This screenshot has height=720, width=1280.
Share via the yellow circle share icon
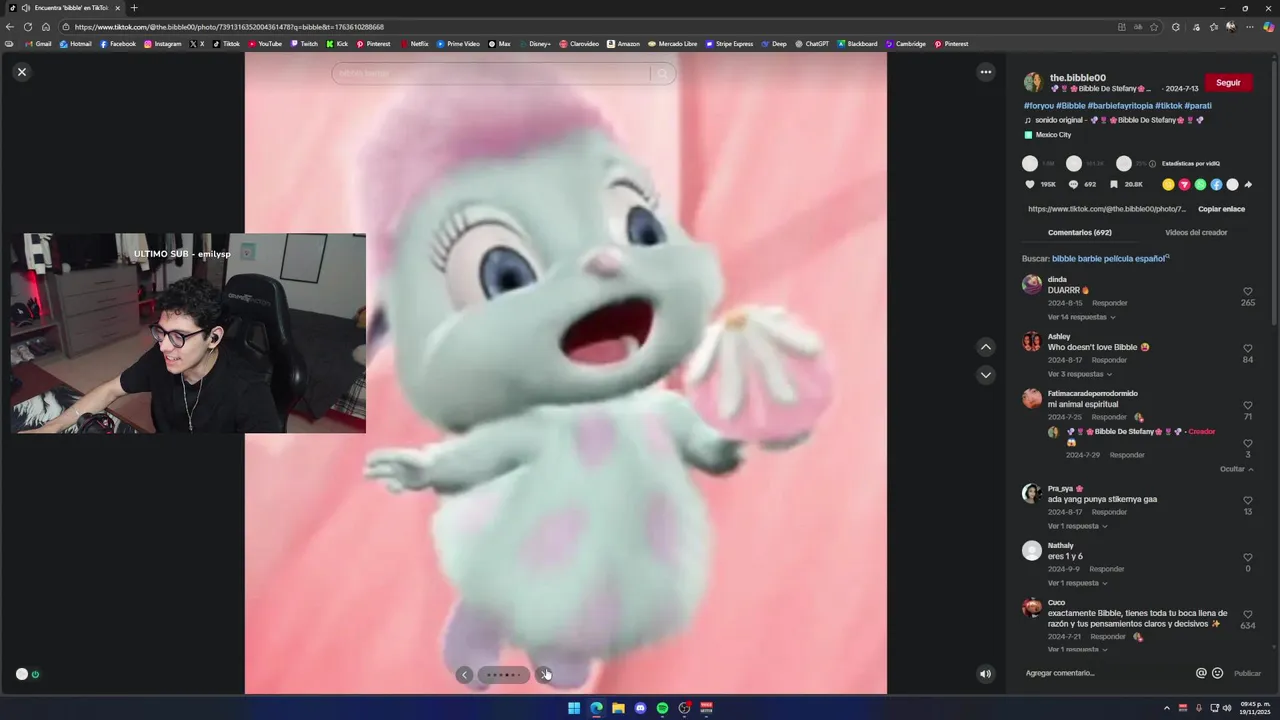coord(1168,185)
